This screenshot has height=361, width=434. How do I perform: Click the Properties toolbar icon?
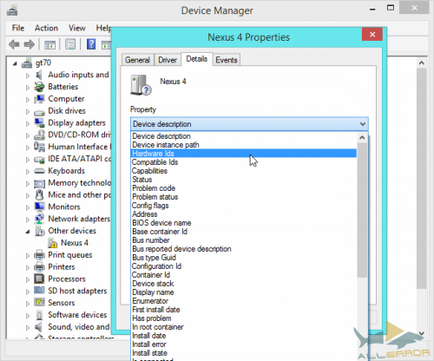click(x=70, y=44)
